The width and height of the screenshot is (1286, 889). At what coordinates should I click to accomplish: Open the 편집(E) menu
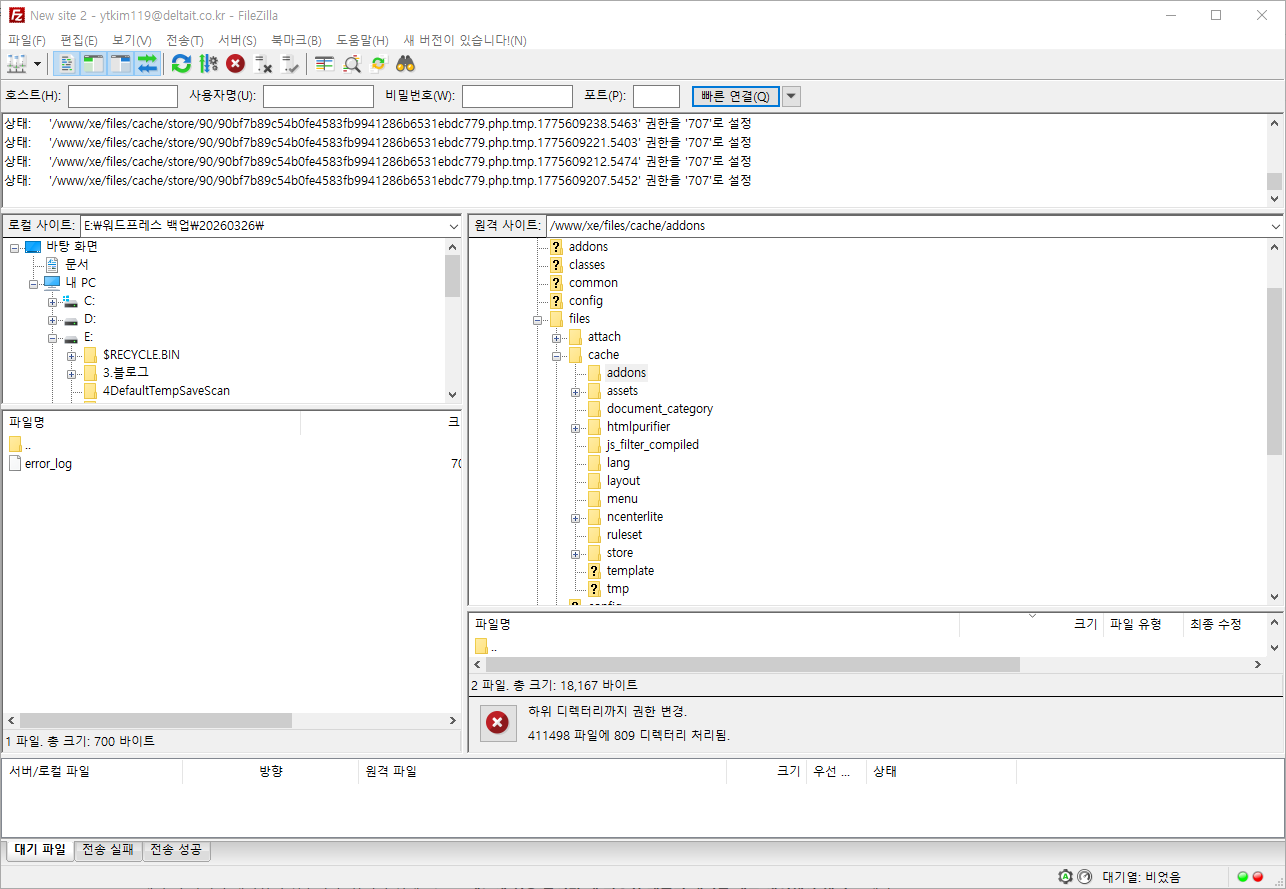click(79, 40)
